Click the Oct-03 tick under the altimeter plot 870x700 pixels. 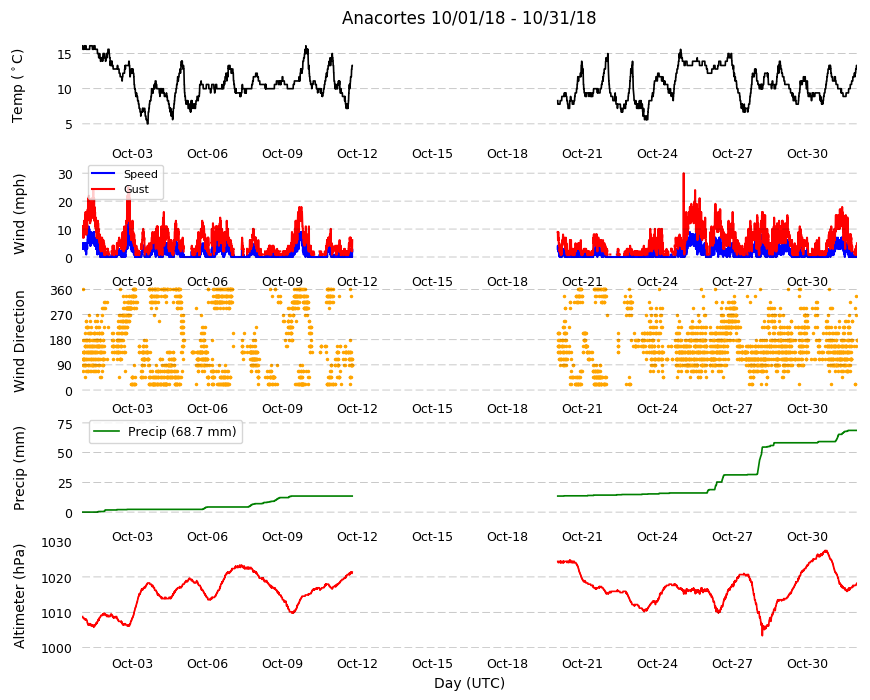point(132,663)
